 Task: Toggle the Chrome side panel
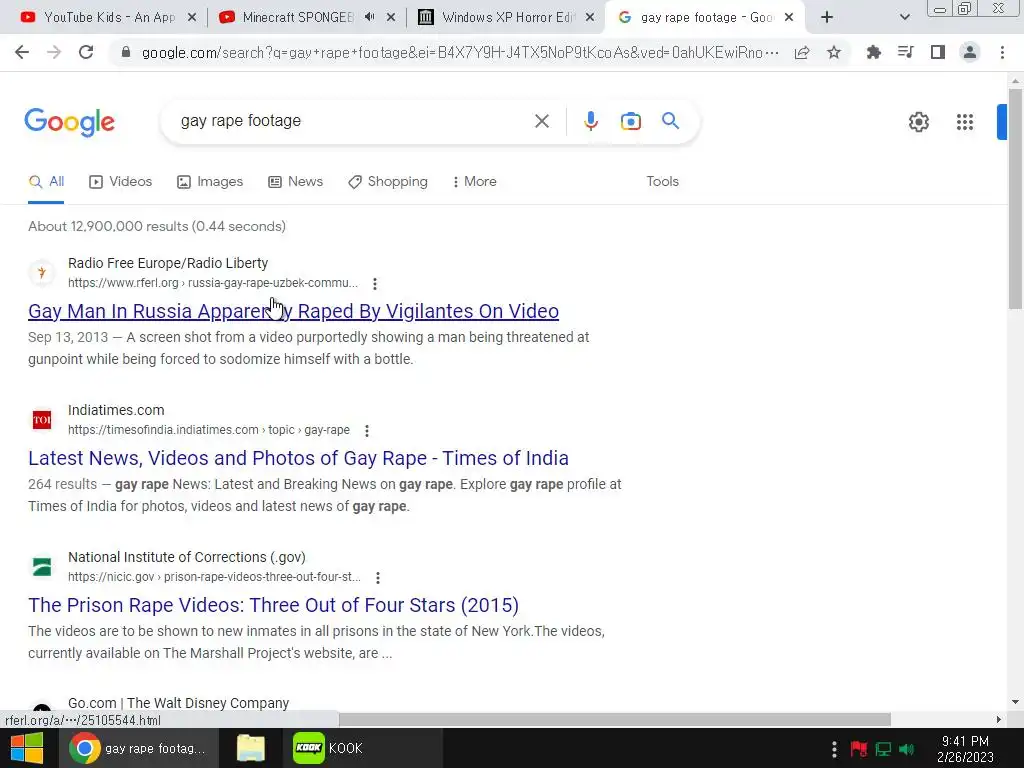click(938, 52)
